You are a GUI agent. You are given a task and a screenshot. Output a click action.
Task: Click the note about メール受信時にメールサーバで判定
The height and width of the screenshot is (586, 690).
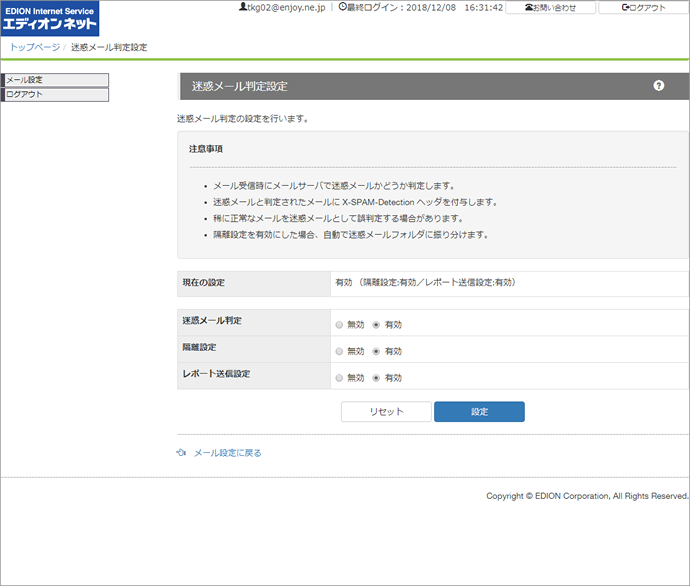point(334,186)
